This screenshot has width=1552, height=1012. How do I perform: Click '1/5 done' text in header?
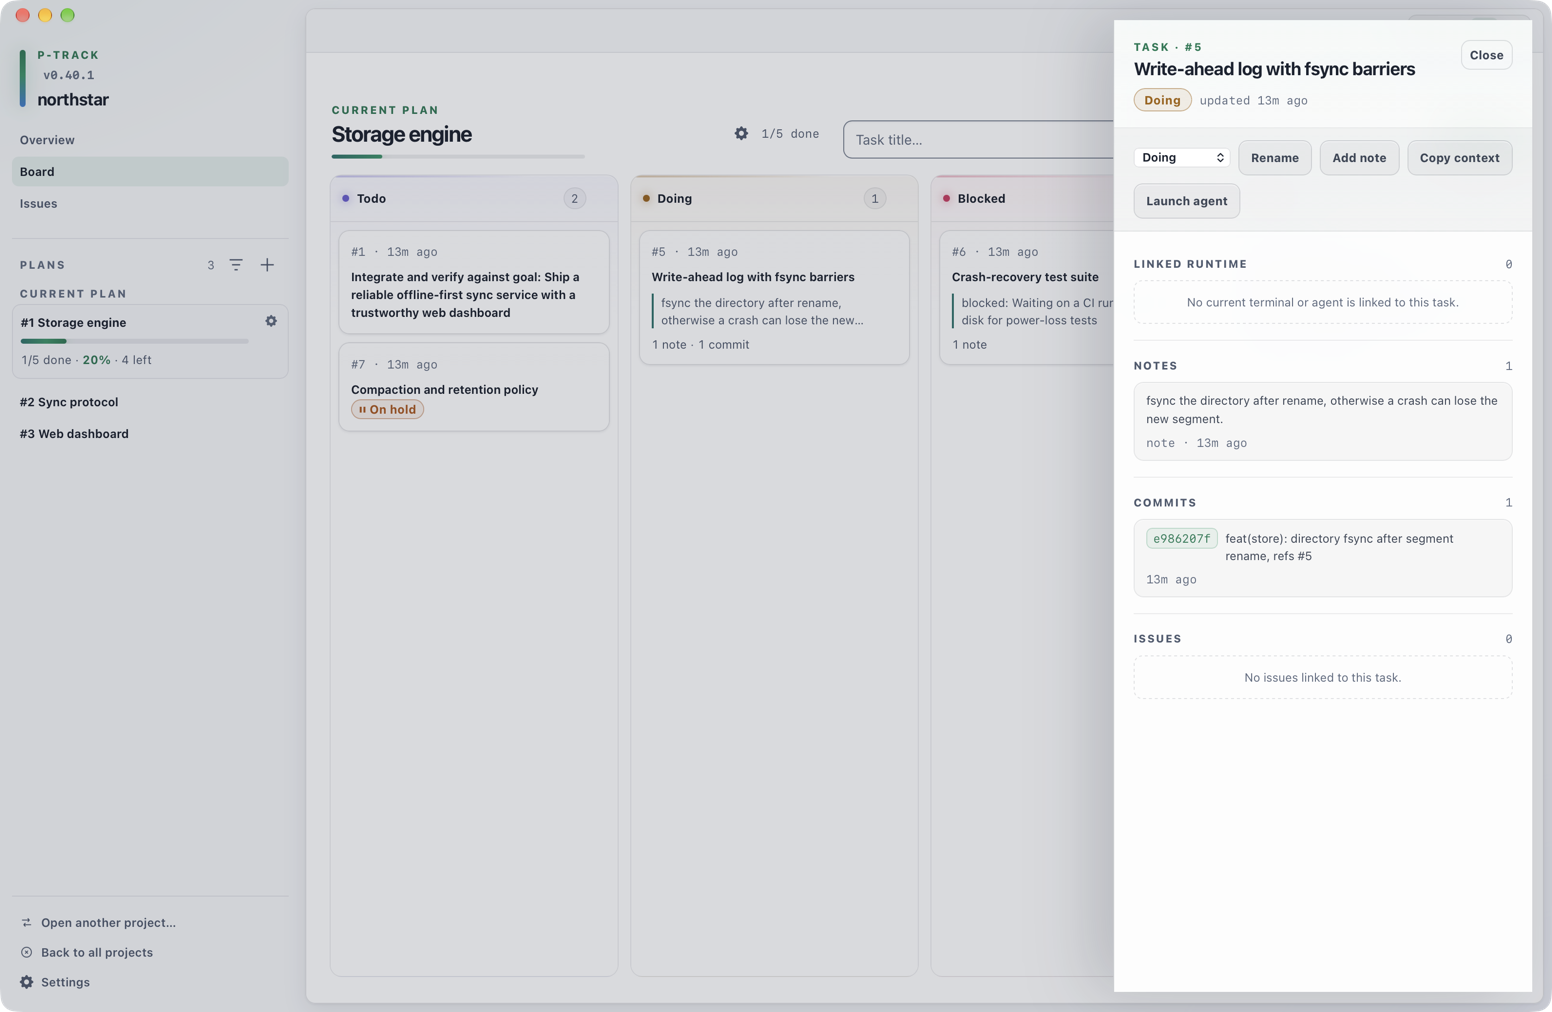[790, 133]
